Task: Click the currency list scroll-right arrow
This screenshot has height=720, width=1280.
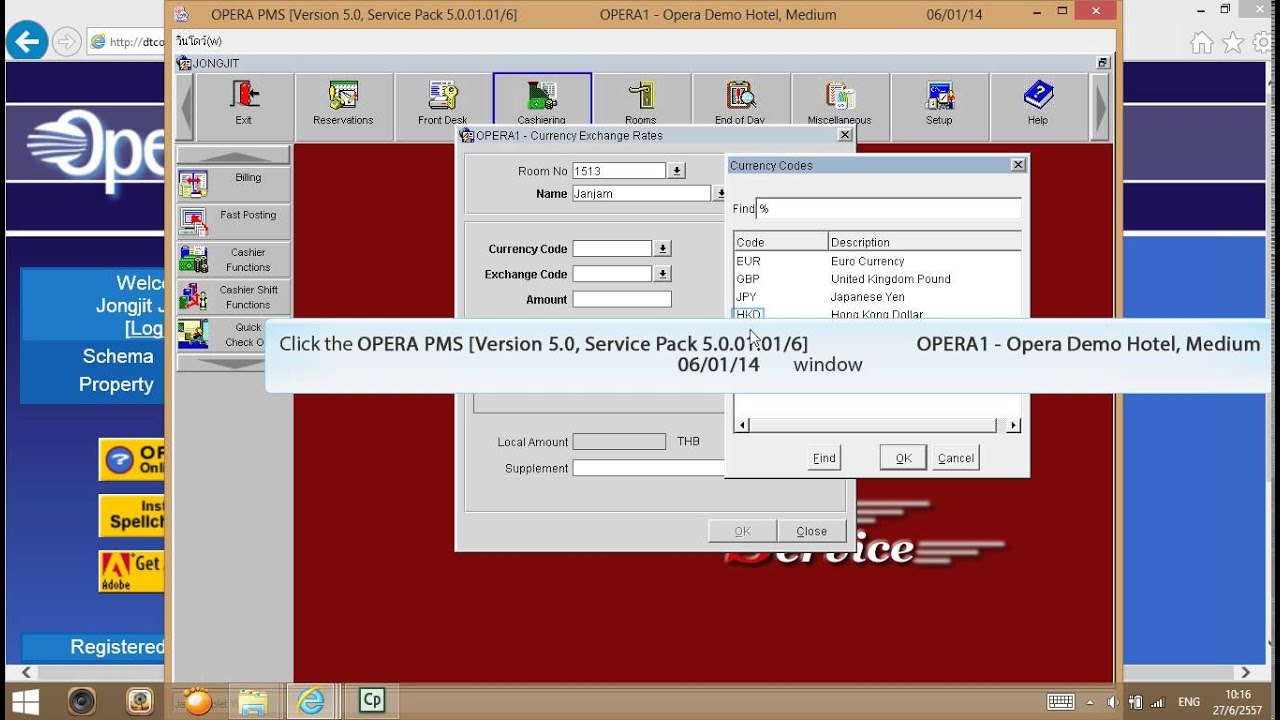Action: (1013, 425)
